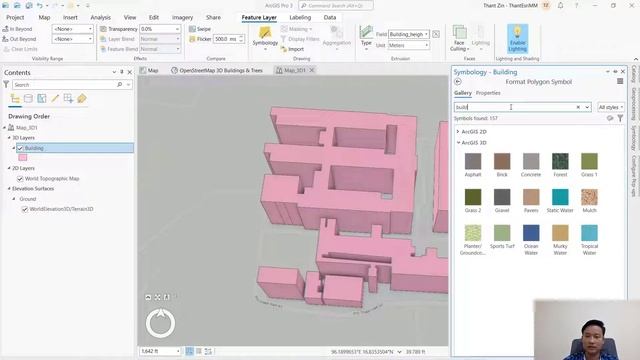
Task: Open the Analysis ribbon tab
Action: 100,18
